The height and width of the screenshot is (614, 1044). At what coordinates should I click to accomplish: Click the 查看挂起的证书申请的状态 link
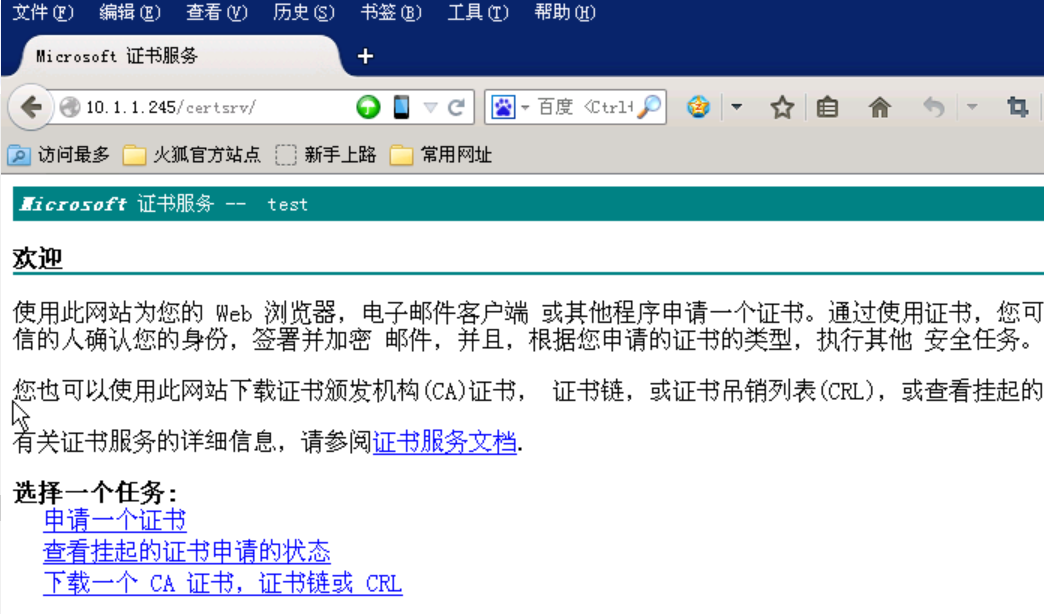pos(186,551)
